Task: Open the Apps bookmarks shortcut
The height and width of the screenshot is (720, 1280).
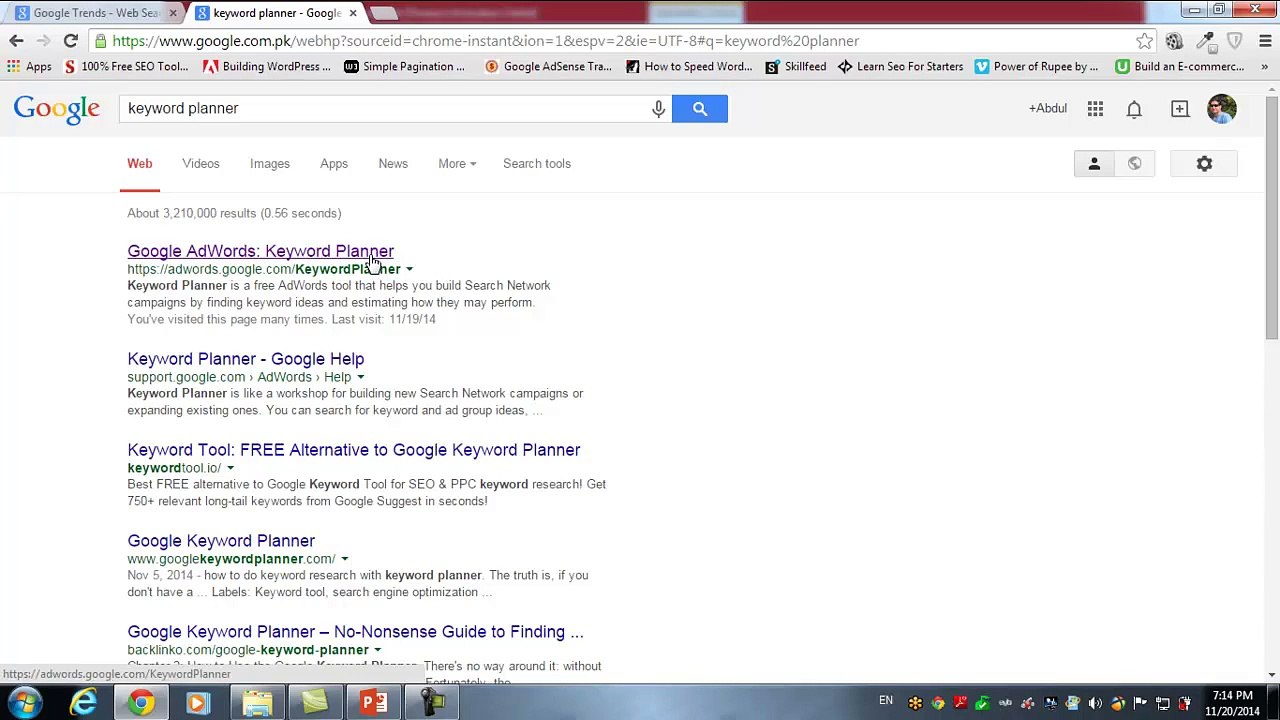Action: pyautogui.click(x=29, y=67)
